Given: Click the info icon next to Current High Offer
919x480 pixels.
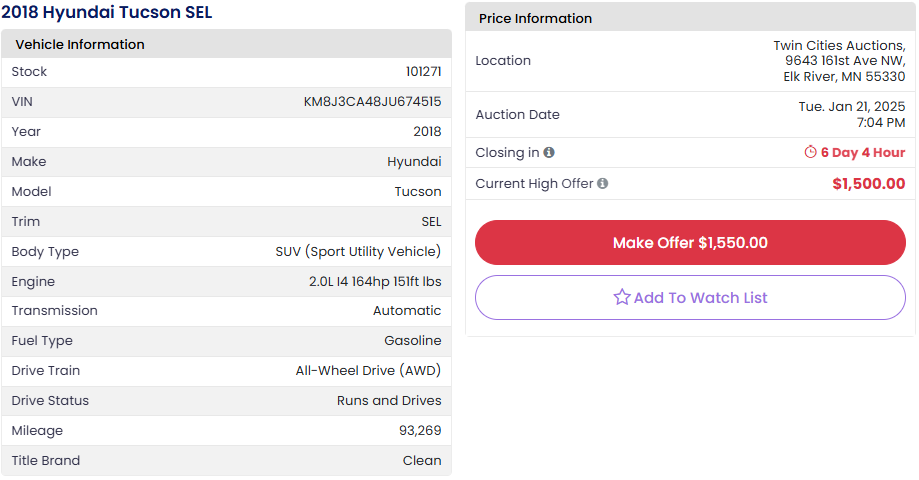Looking at the screenshot, I should (603, 184).
